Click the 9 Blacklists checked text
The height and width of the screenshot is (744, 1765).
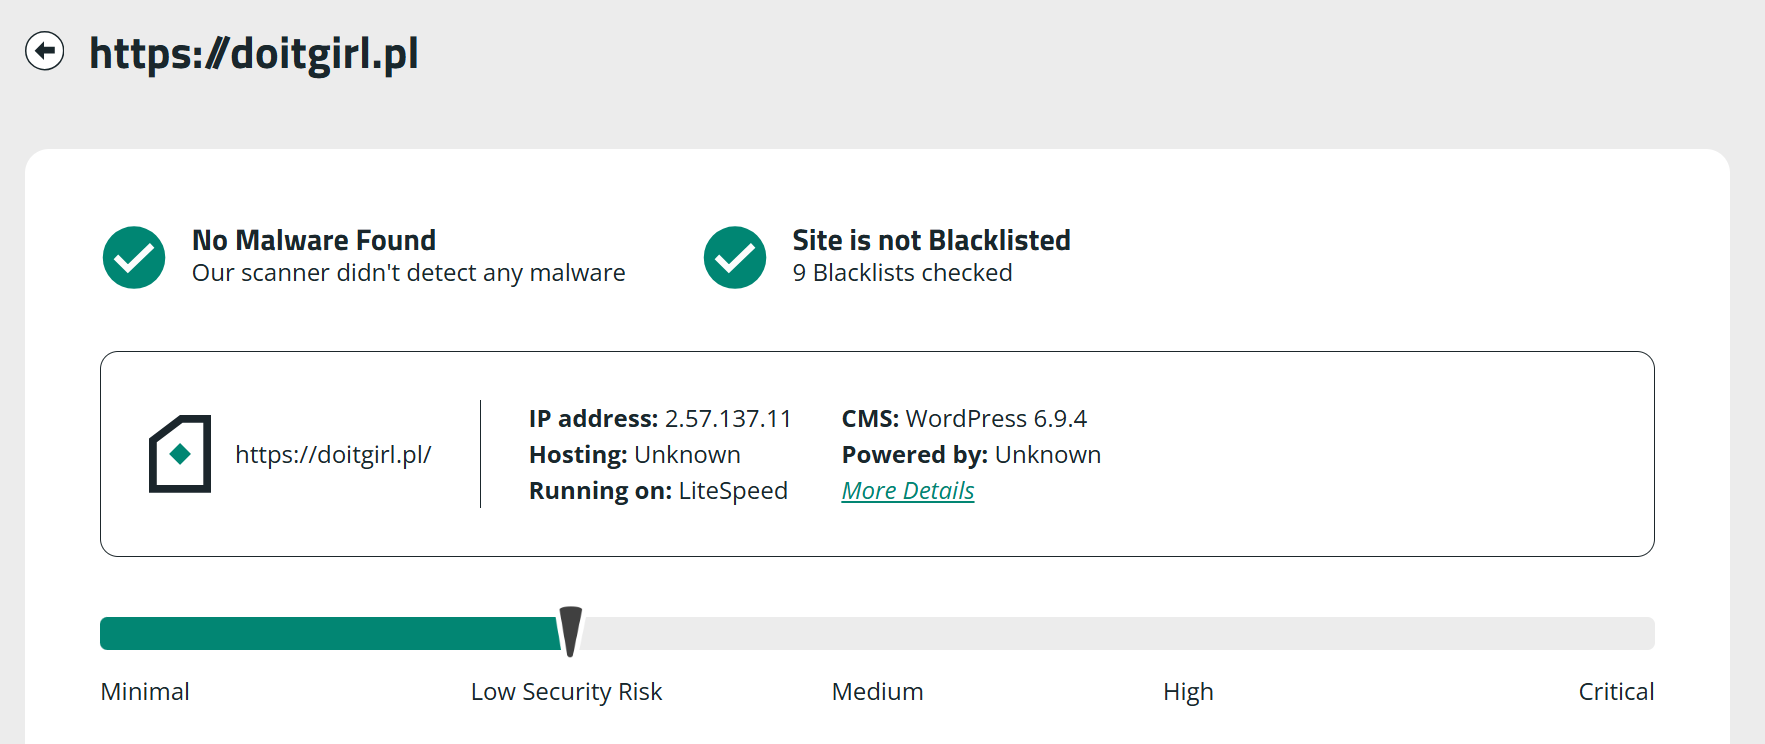(x=902, y=273)
